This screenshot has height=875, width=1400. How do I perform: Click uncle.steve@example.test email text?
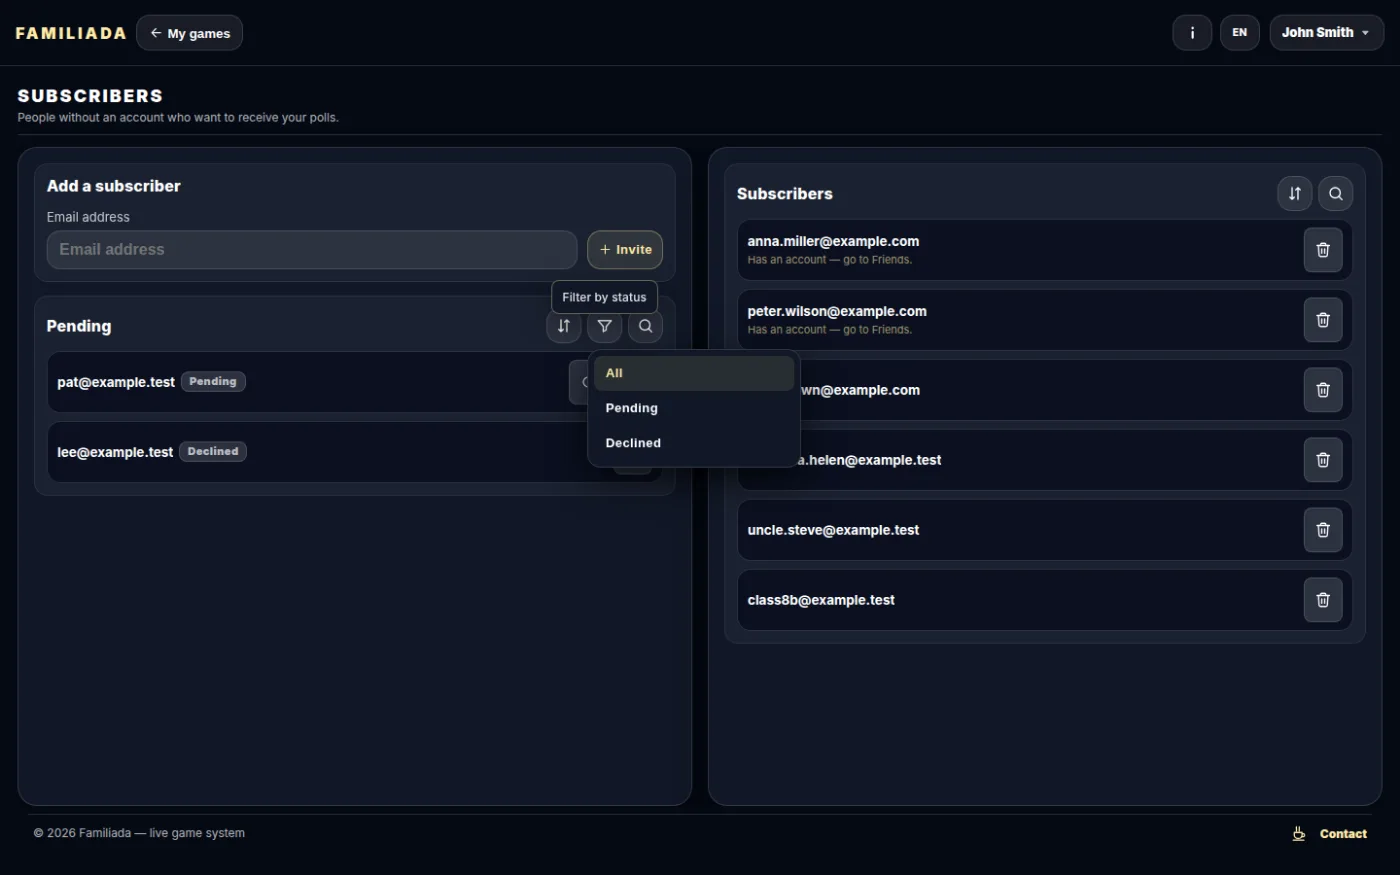[x=833, y=530]
